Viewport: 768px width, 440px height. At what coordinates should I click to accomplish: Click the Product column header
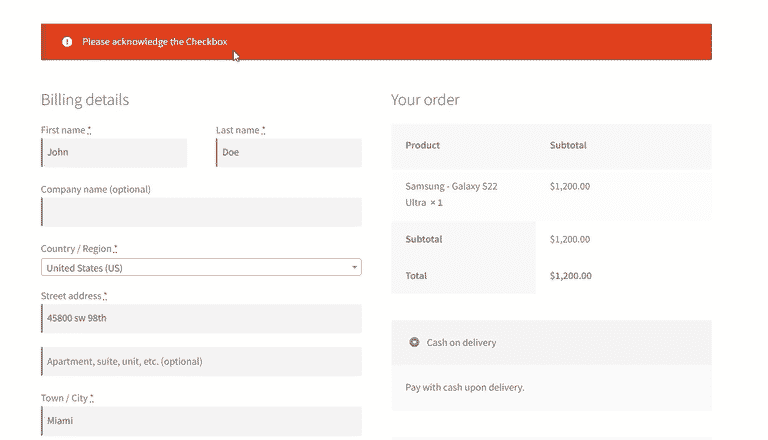[x=423, y=145]
